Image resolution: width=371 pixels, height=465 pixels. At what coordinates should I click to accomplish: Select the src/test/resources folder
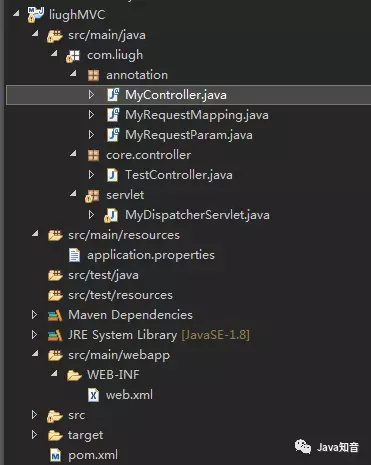[x=120, y=295]
